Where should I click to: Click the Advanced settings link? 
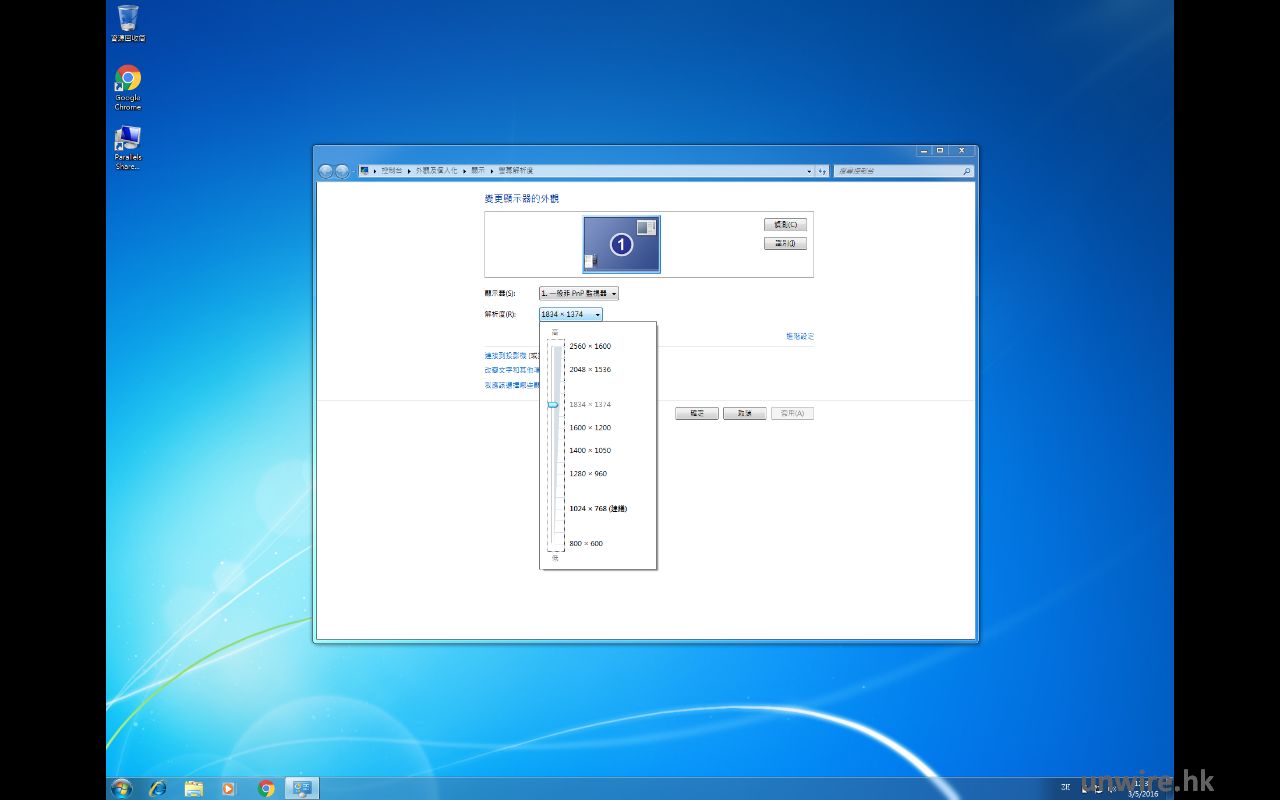pyautogui.click(x=800, y=337)
